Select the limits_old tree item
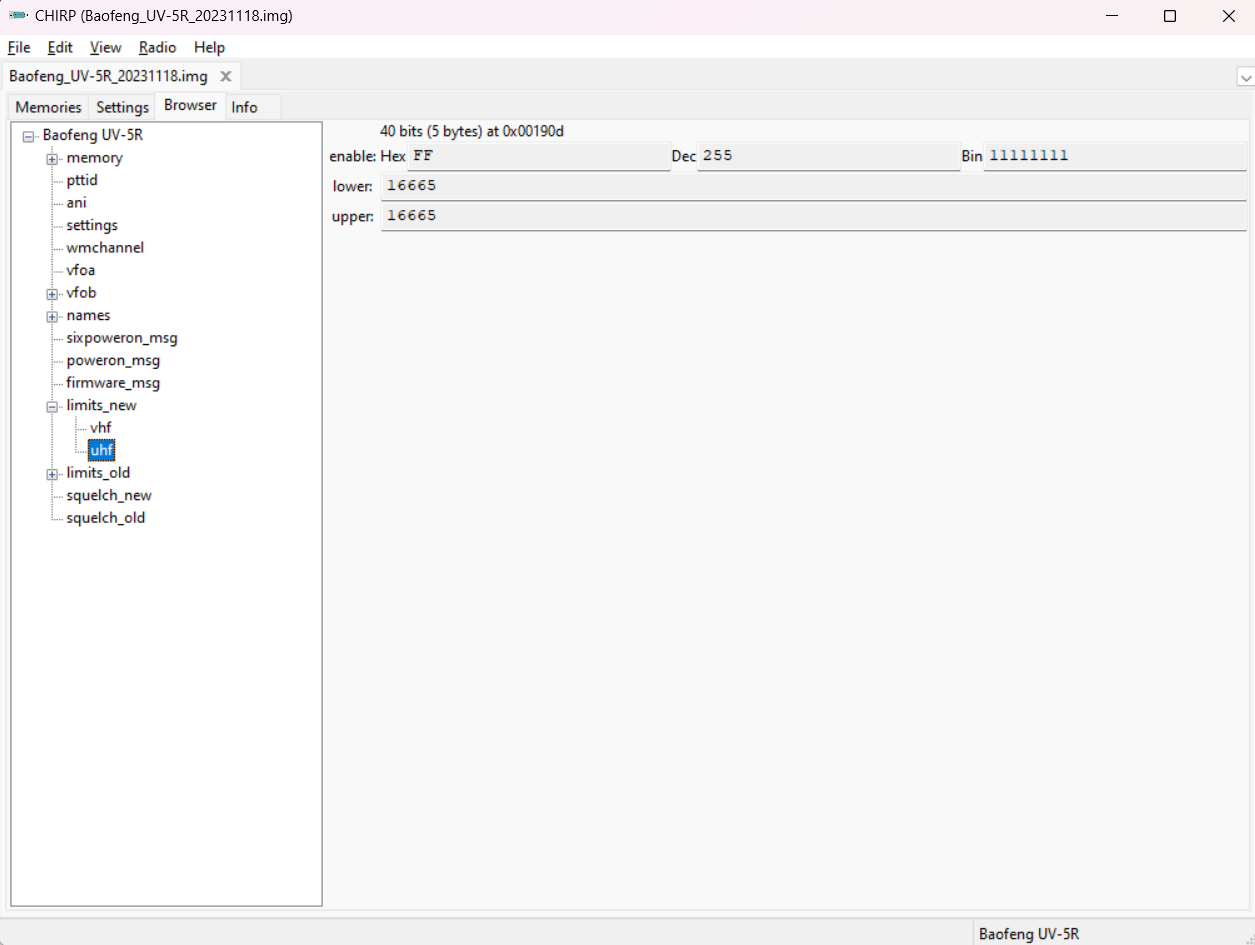1255x945 pixels. pos(98,473)
